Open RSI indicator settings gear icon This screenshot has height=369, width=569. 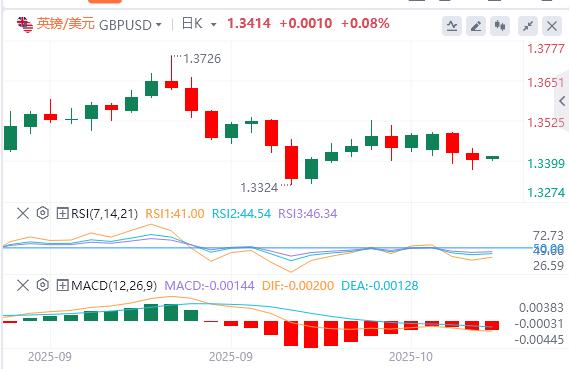(42, 213)
